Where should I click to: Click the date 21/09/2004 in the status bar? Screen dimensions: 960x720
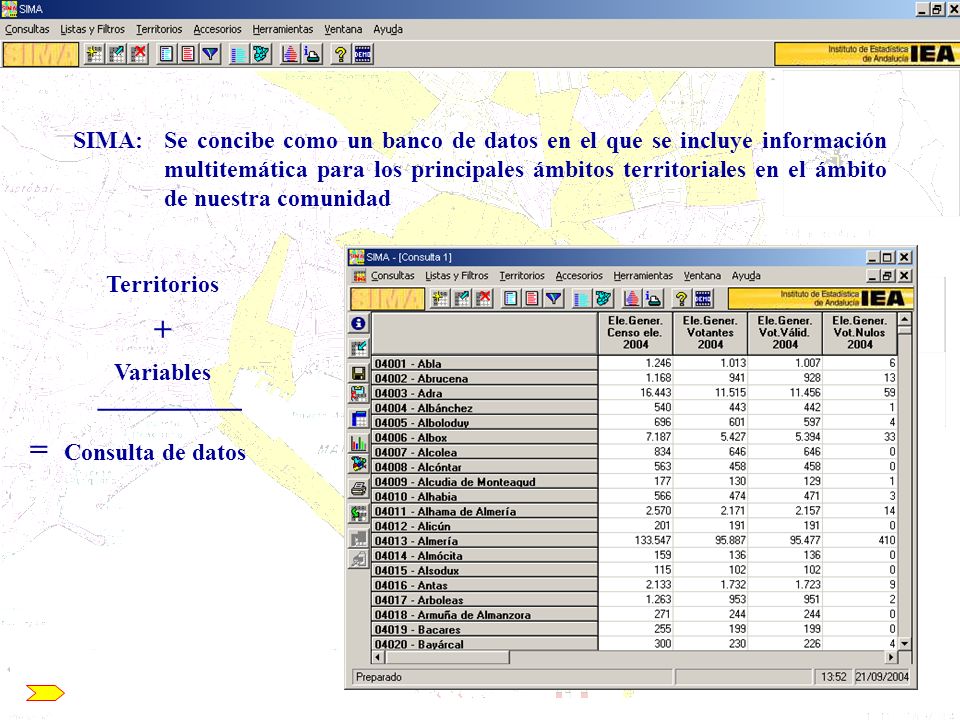point(882,677)
